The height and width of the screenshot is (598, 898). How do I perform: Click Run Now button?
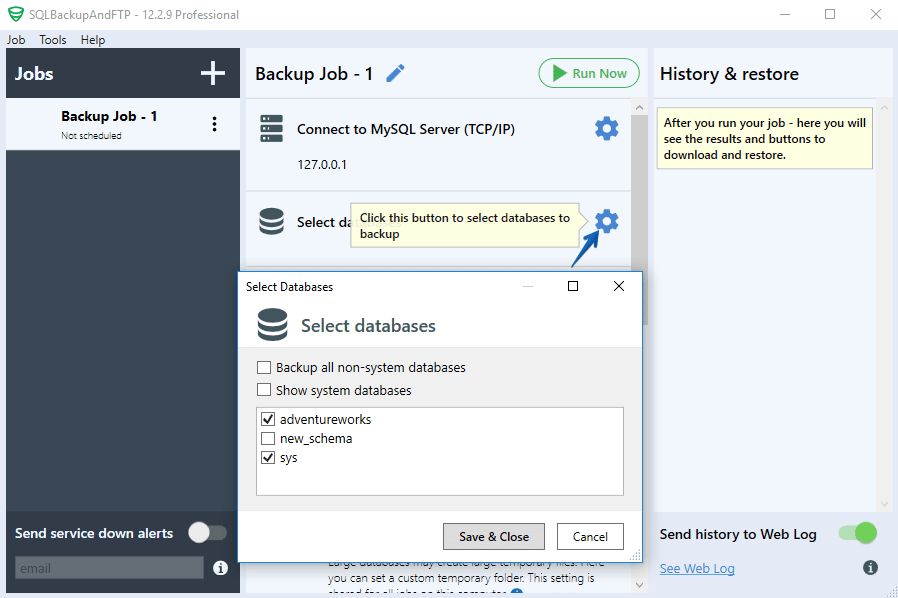point(589,73)
